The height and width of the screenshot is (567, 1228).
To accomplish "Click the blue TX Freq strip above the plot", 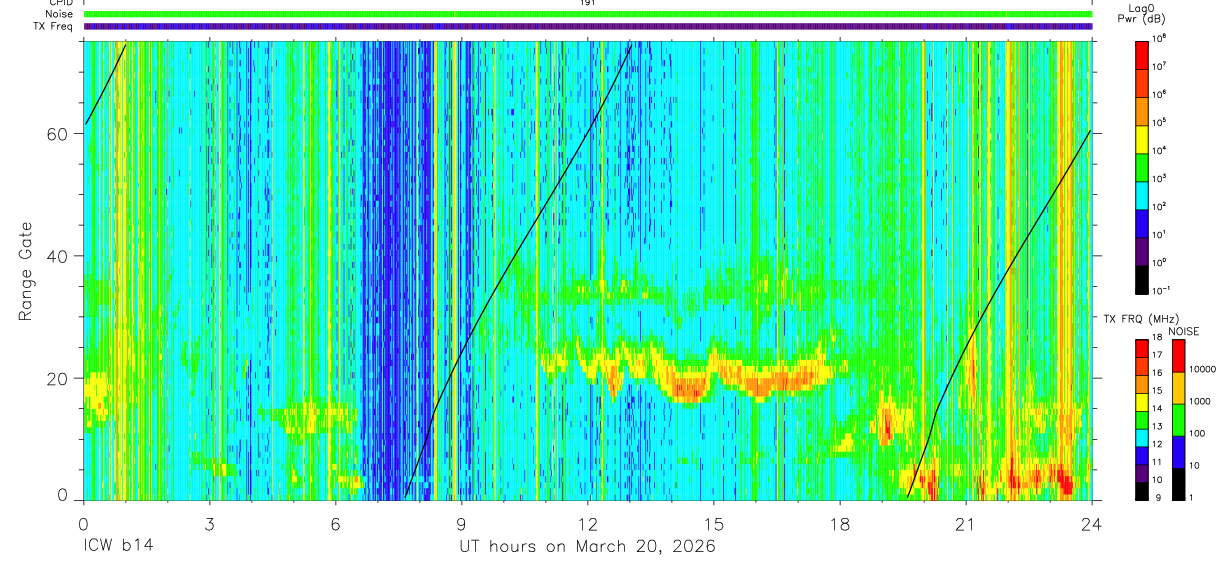I will point(587,26).
